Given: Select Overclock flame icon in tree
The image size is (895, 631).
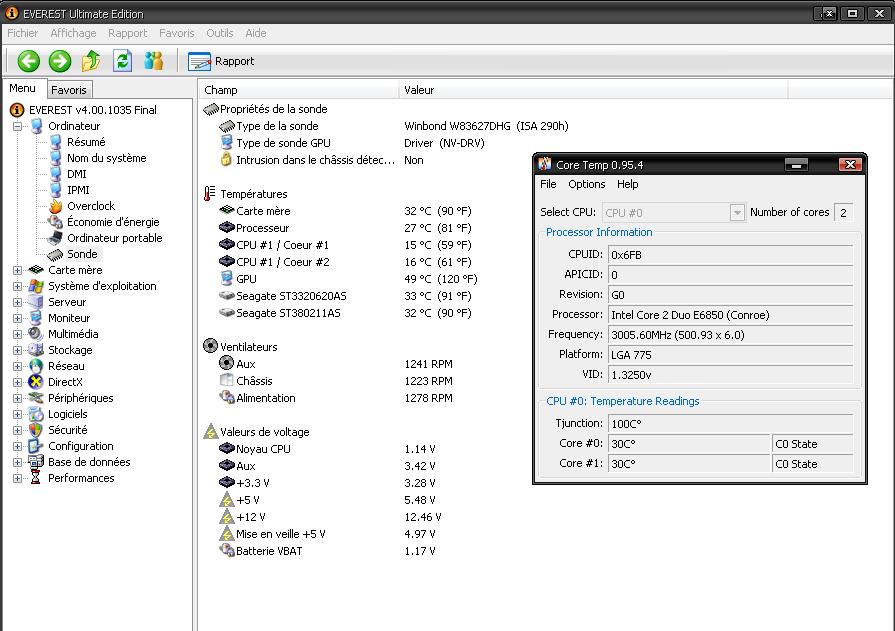Looking at the screenshot, I should click(x=56, y=206).
